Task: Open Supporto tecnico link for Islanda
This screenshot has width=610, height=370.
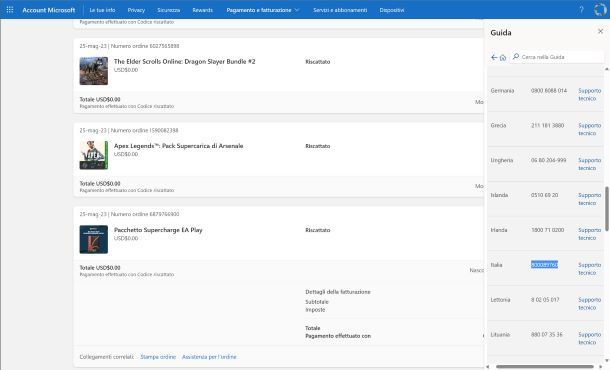Action: pyautogui.click(x=589, y=199)
